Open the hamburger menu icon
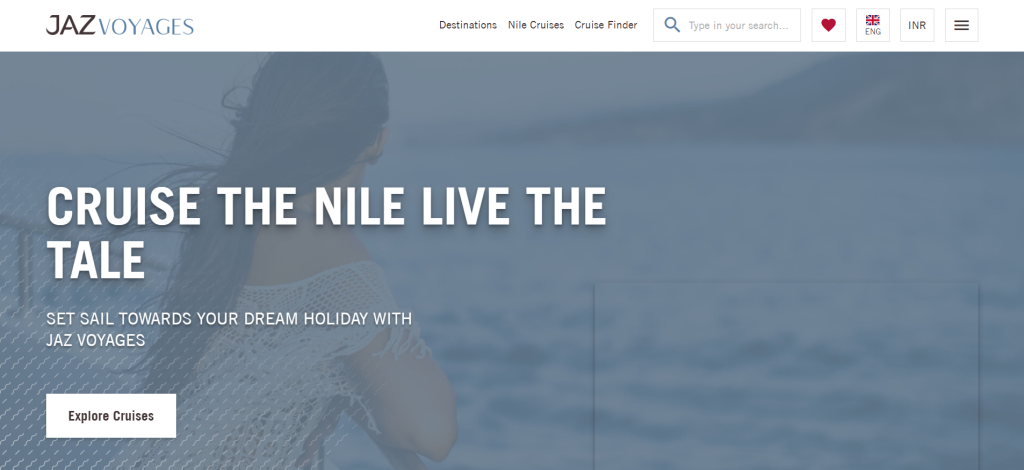This screenshot has width=1024, height=470. [961, 25]
